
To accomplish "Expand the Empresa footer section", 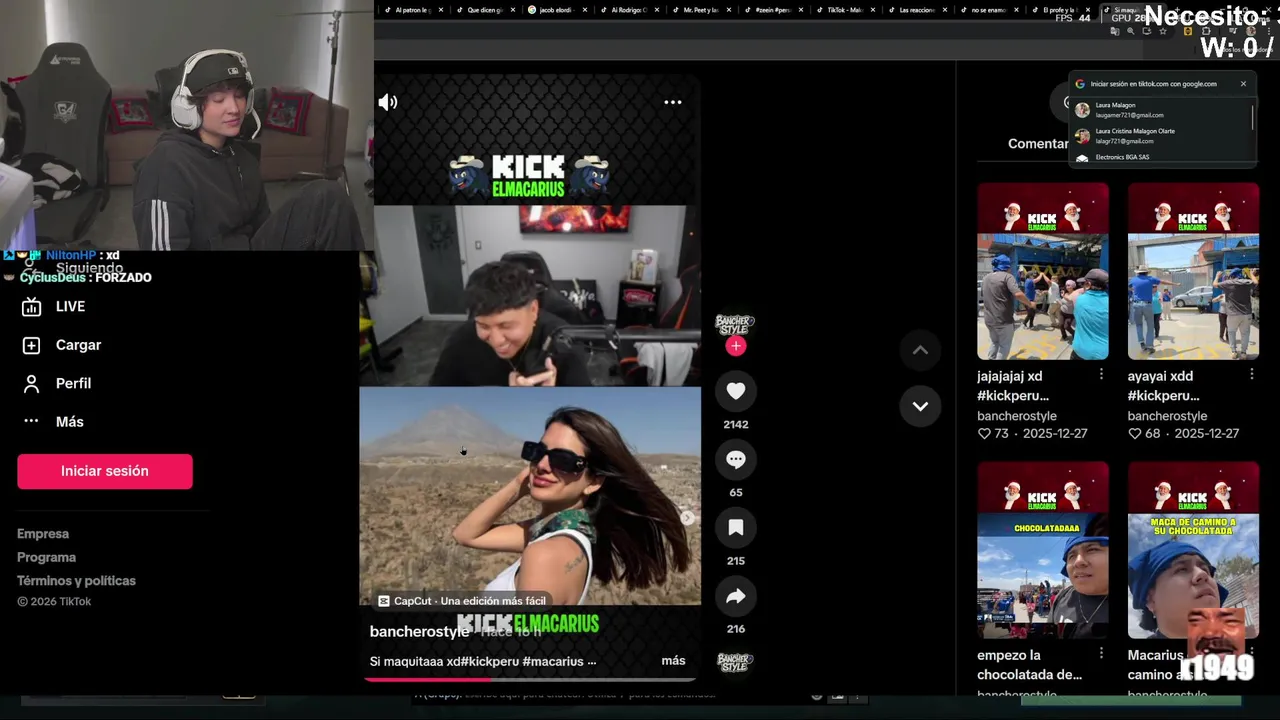I will tap(43, 534).
